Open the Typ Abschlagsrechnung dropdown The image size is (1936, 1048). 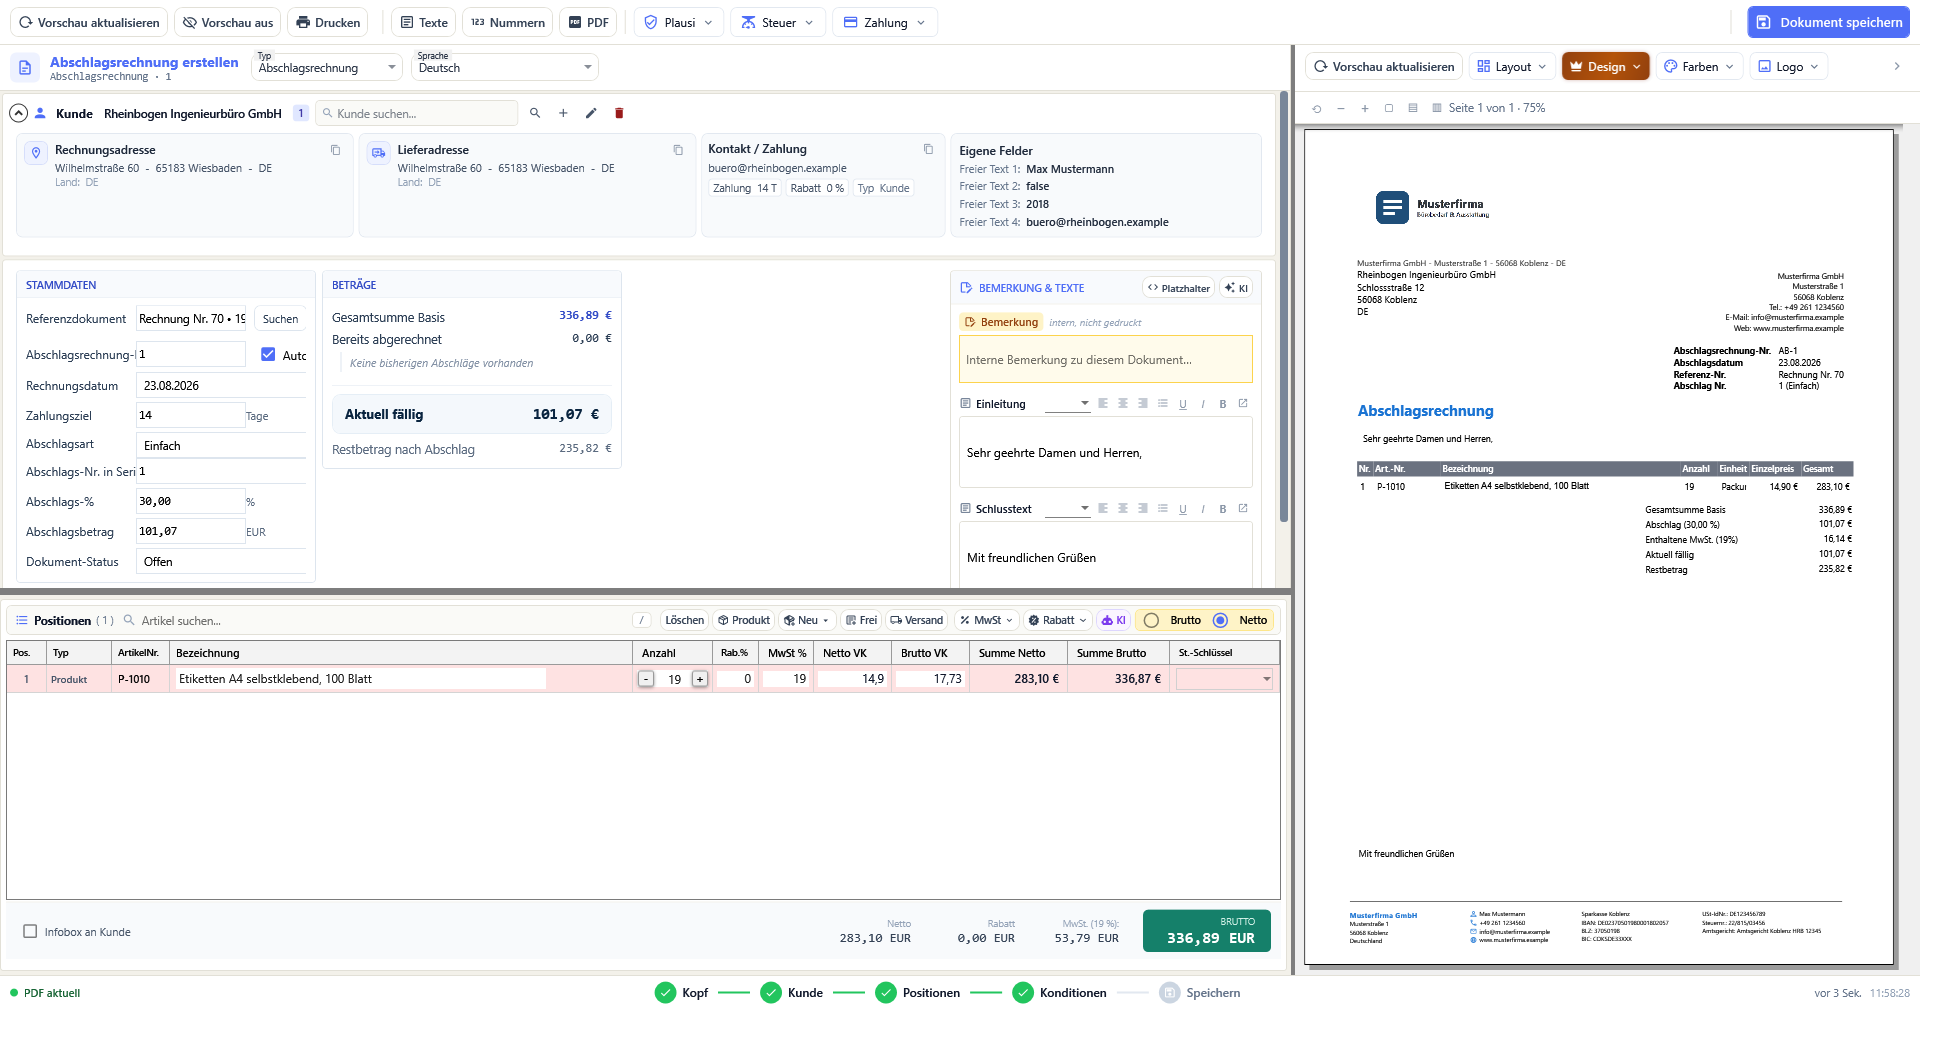coord(326,67)
